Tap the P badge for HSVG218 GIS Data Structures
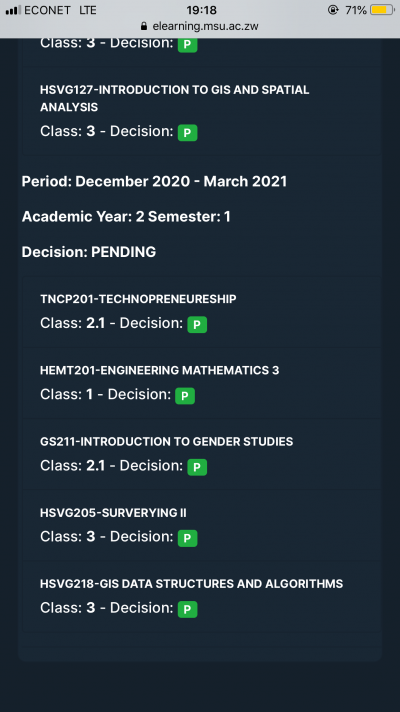Screen dimensions: 400x712 (188, 609)
